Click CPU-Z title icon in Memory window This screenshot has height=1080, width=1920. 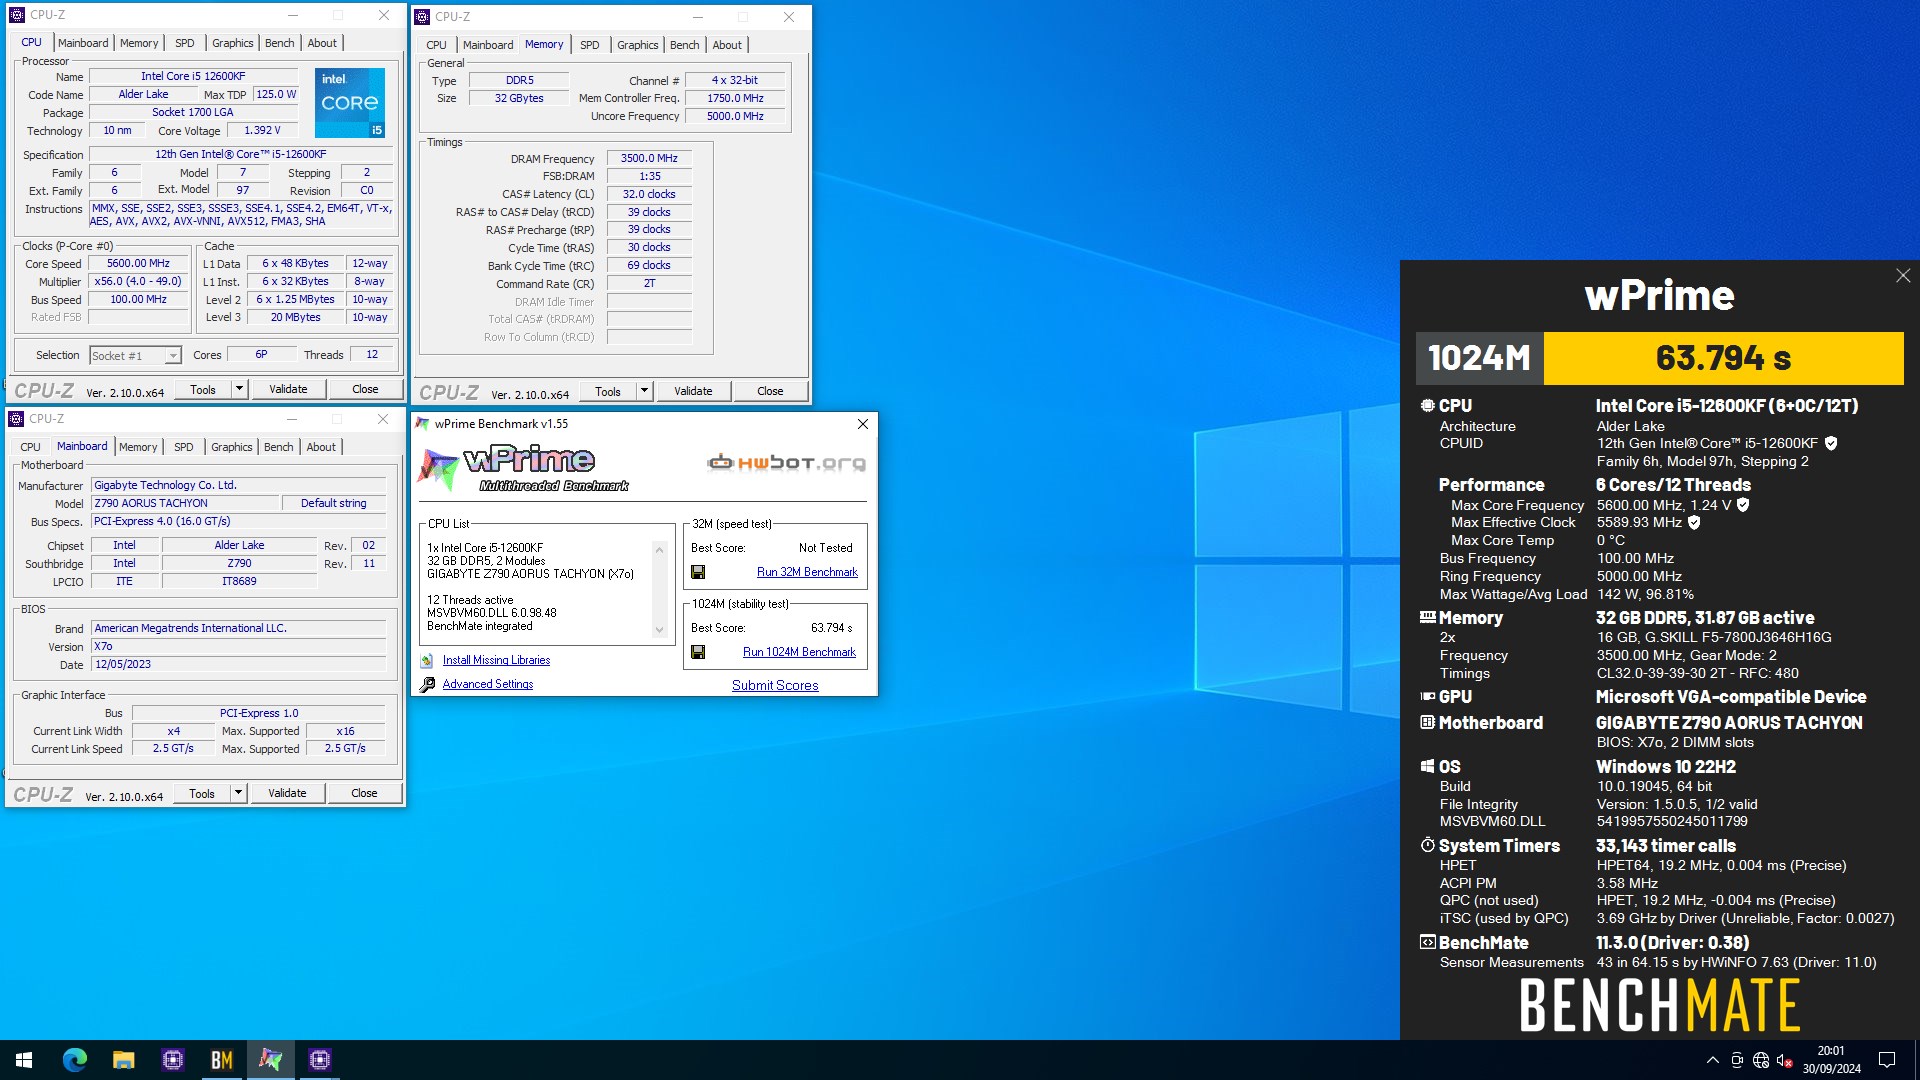[422, 17]
